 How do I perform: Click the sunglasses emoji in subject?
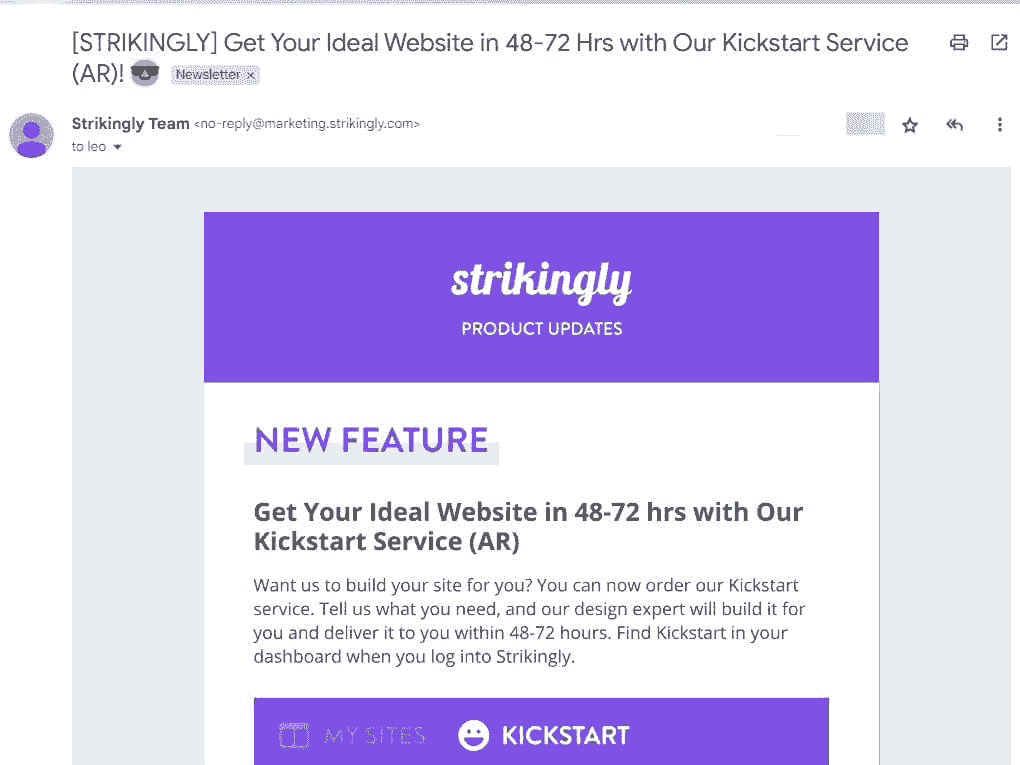coord(145,74)
